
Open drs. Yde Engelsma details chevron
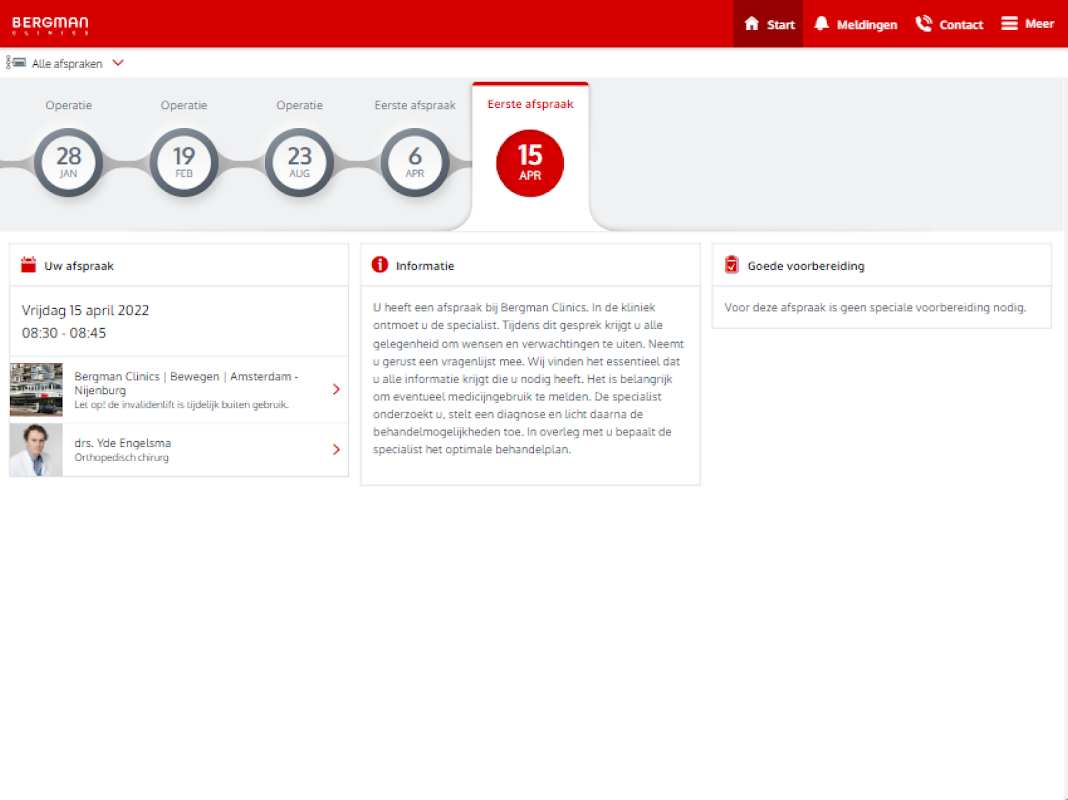click(x=336, y=449)
